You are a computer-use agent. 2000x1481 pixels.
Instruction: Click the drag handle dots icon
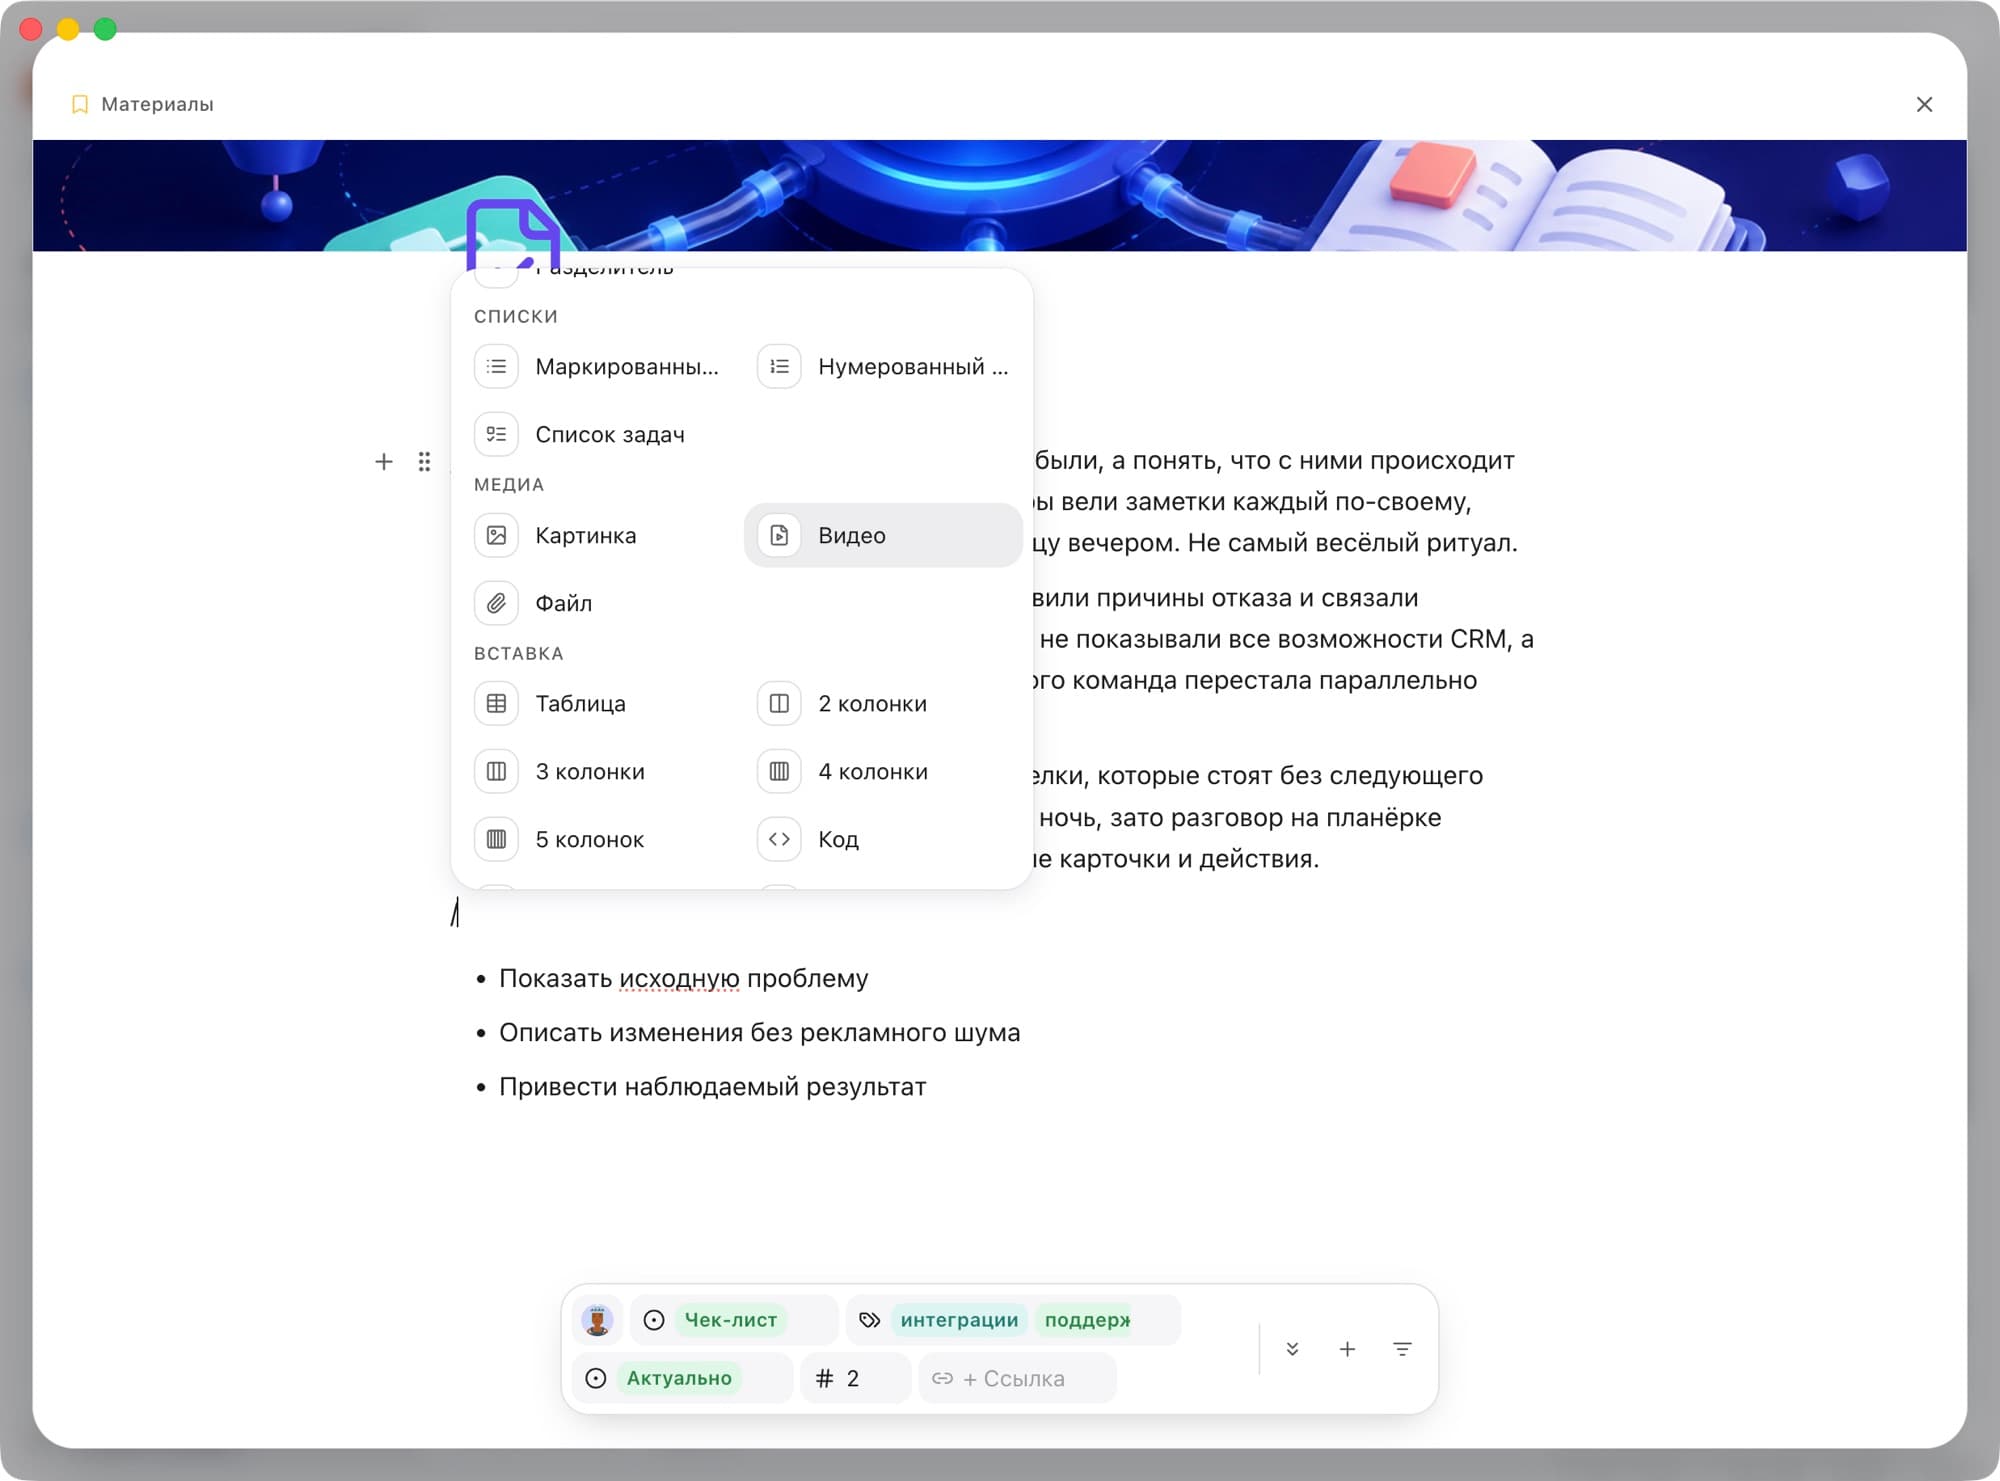(424, 461)
